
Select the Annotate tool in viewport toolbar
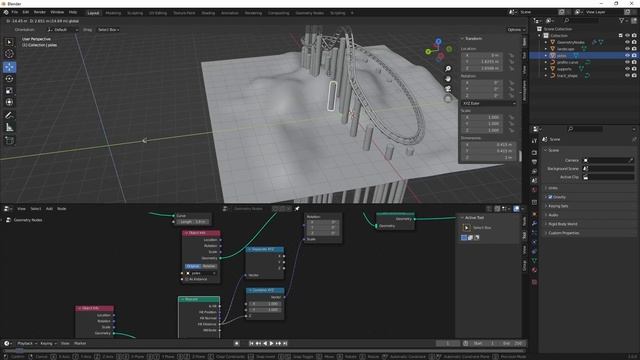click(9, 116)
